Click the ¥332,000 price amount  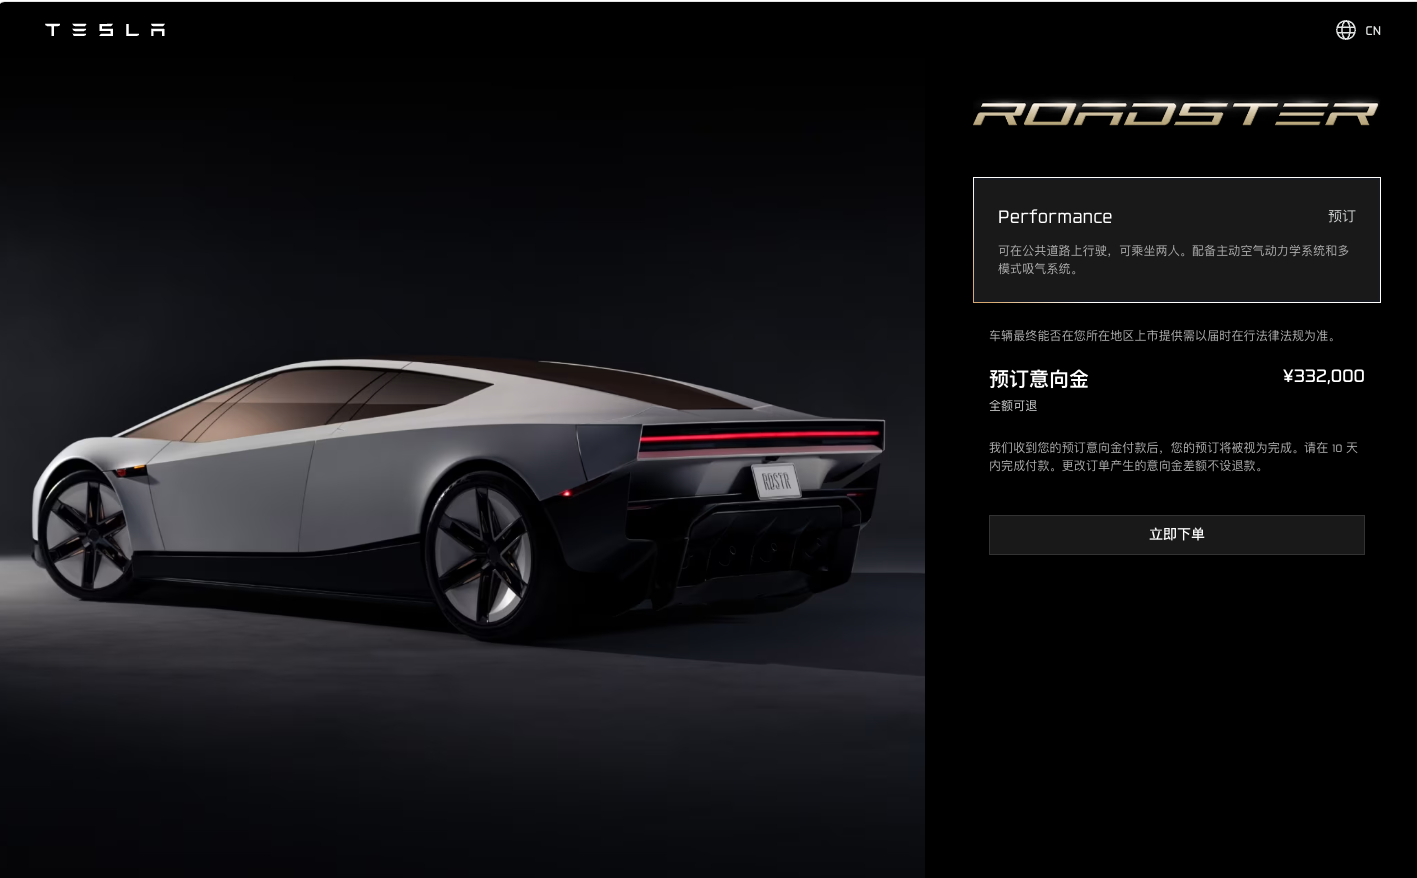1323,376
